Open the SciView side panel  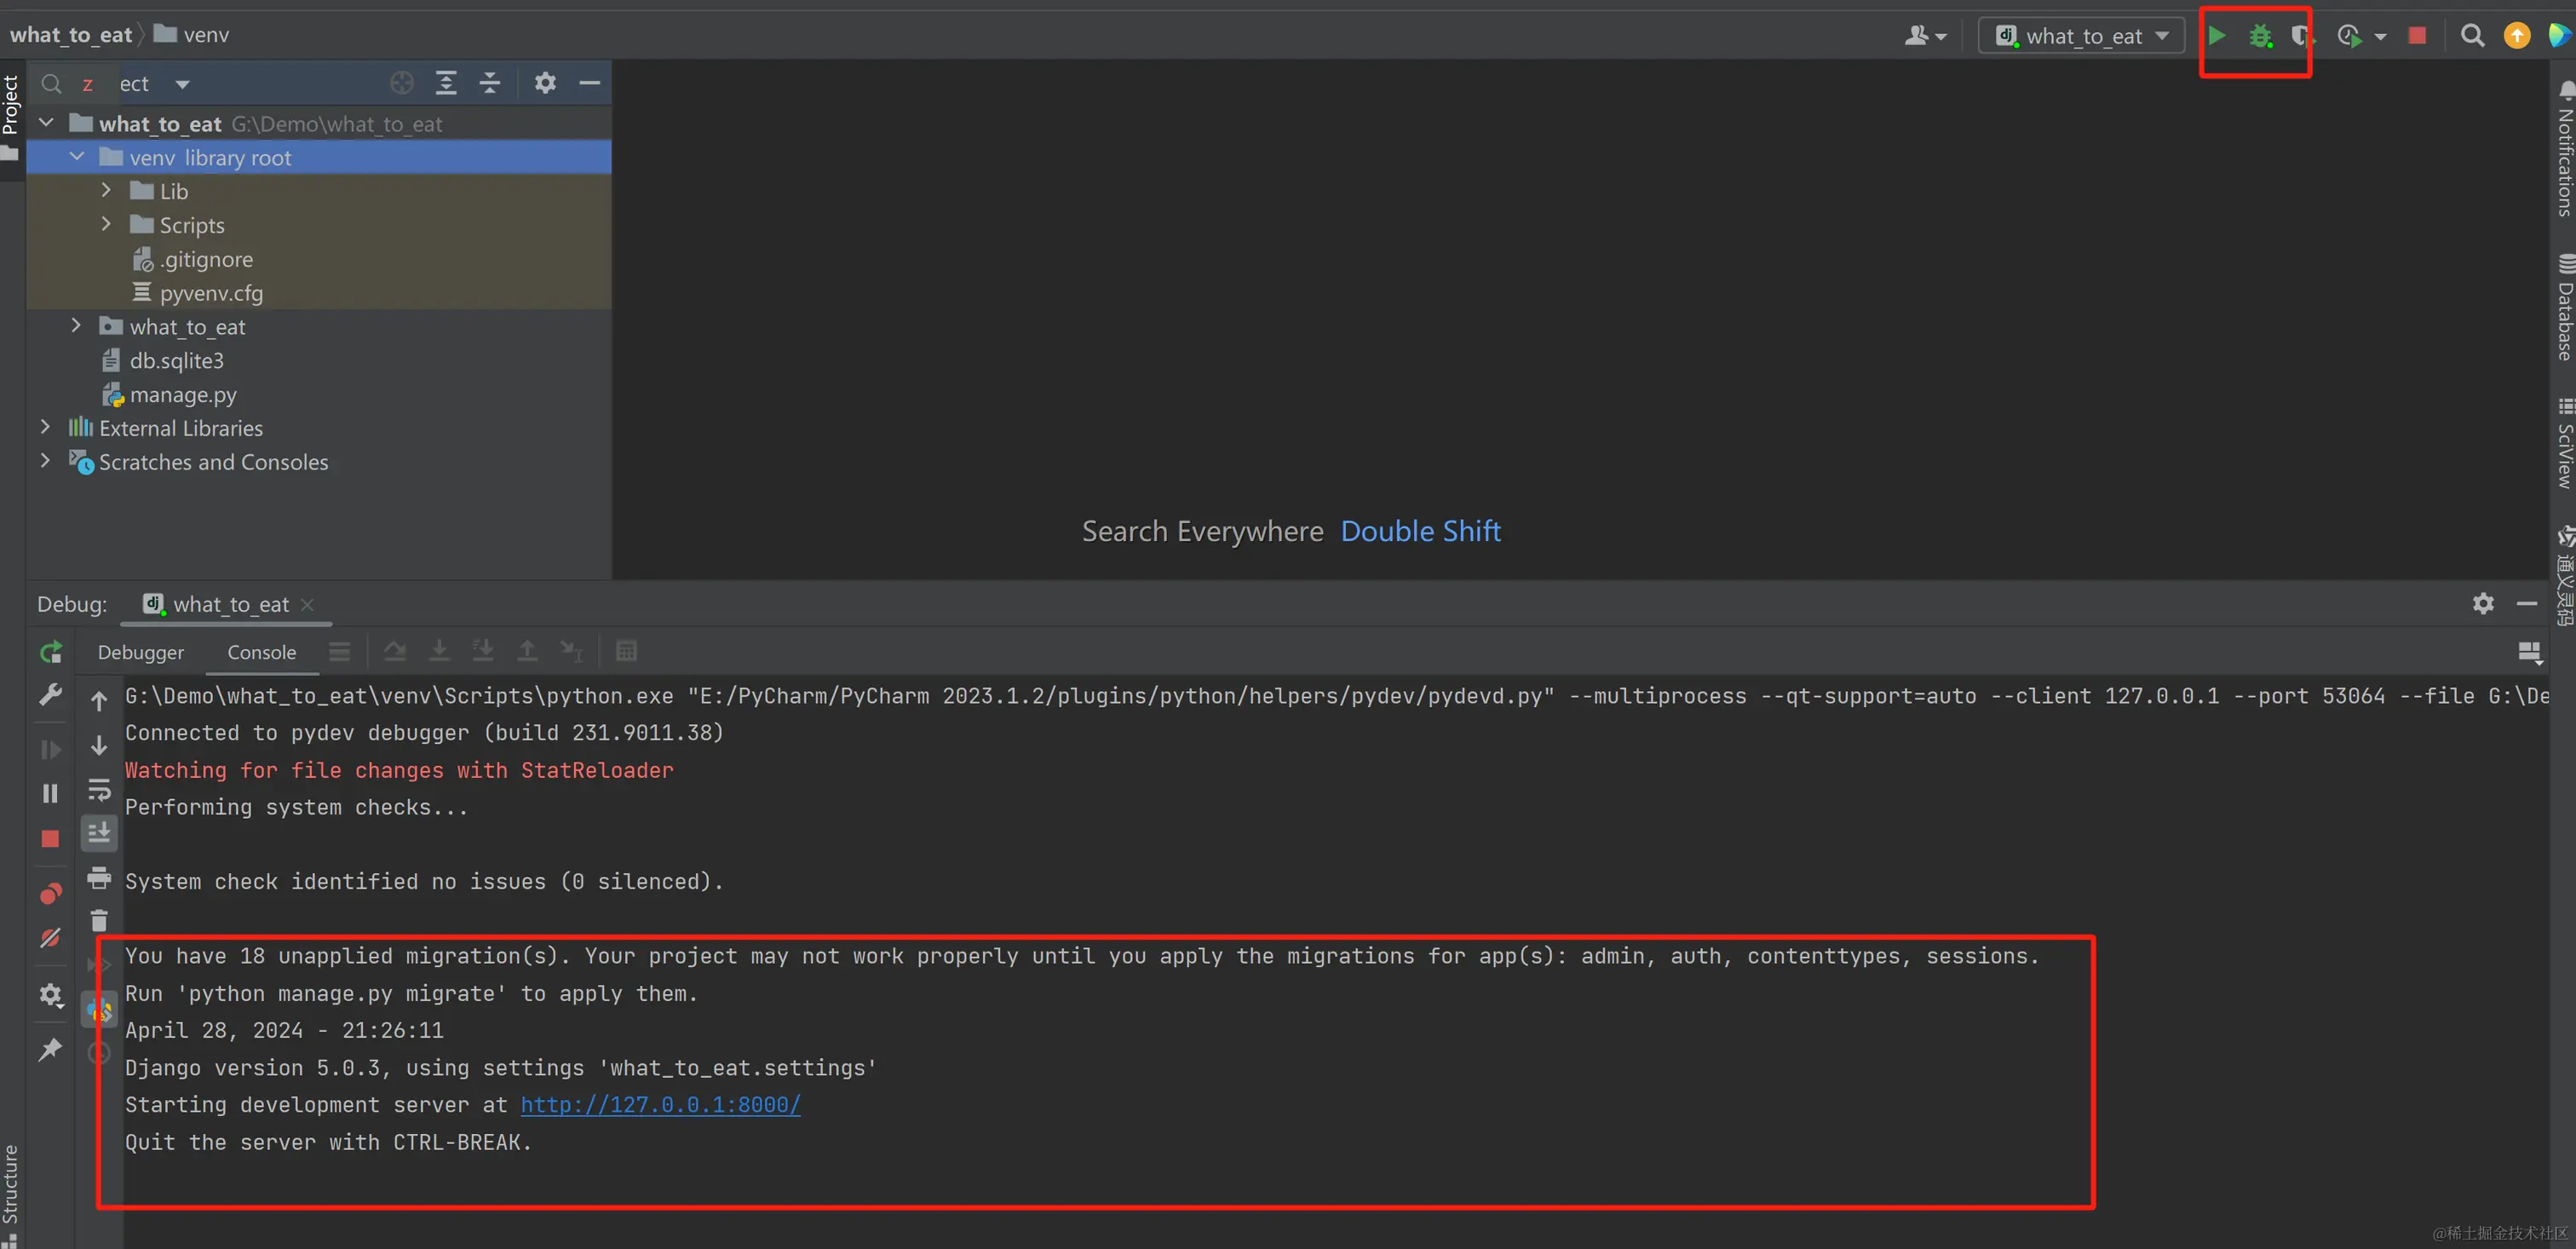[2563, 443]
